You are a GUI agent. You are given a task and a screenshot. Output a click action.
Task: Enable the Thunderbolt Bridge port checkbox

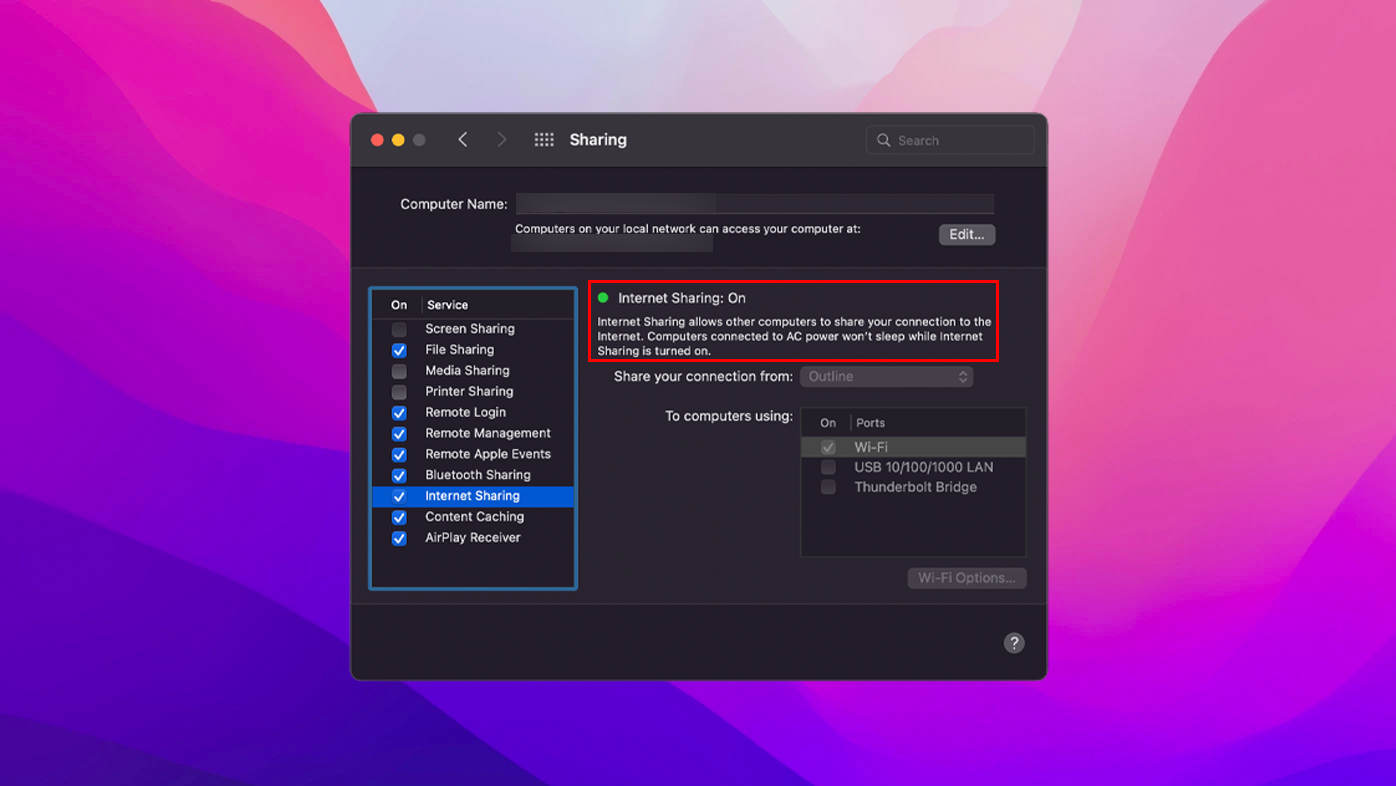click(x=828, y=487)
